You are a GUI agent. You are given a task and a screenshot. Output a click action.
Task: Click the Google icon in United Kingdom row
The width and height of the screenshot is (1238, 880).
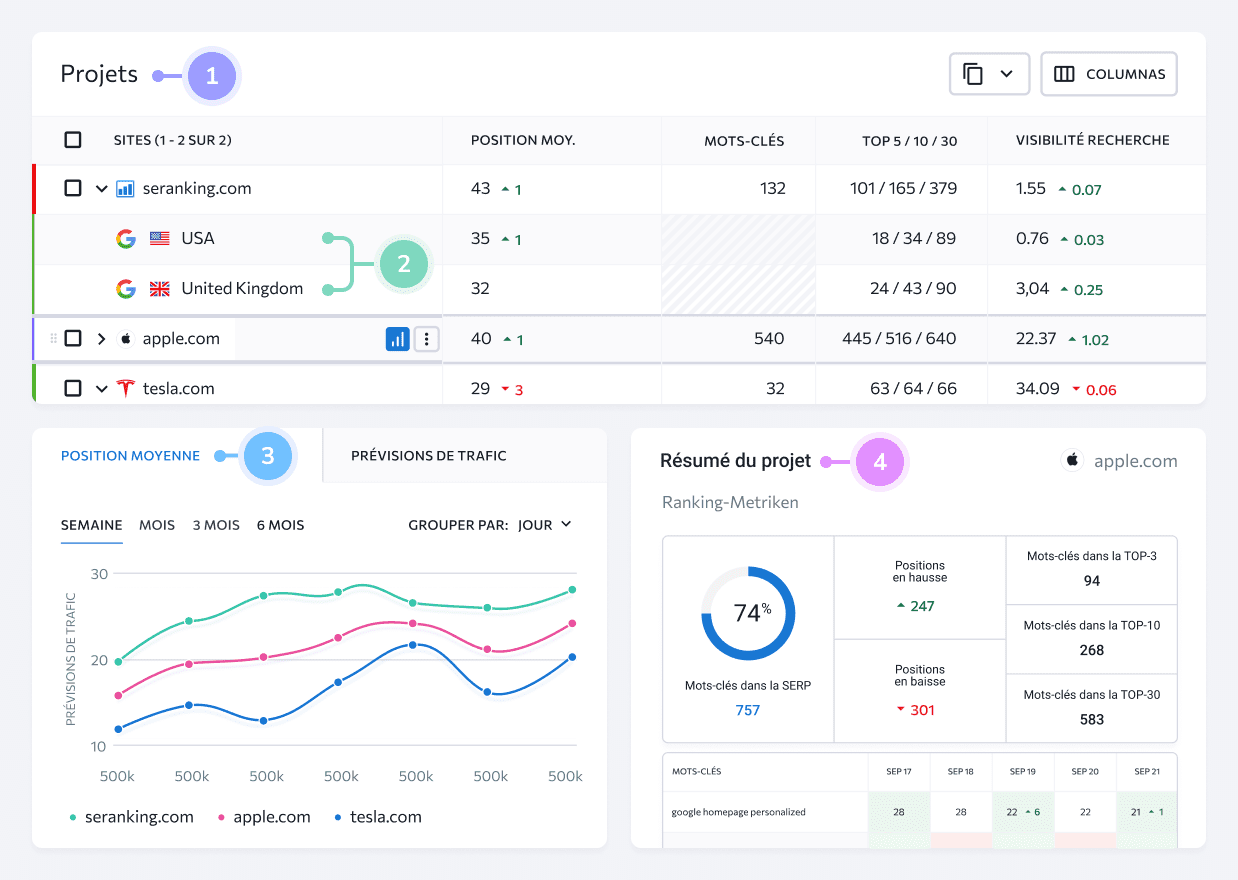[x=125, y=288]
